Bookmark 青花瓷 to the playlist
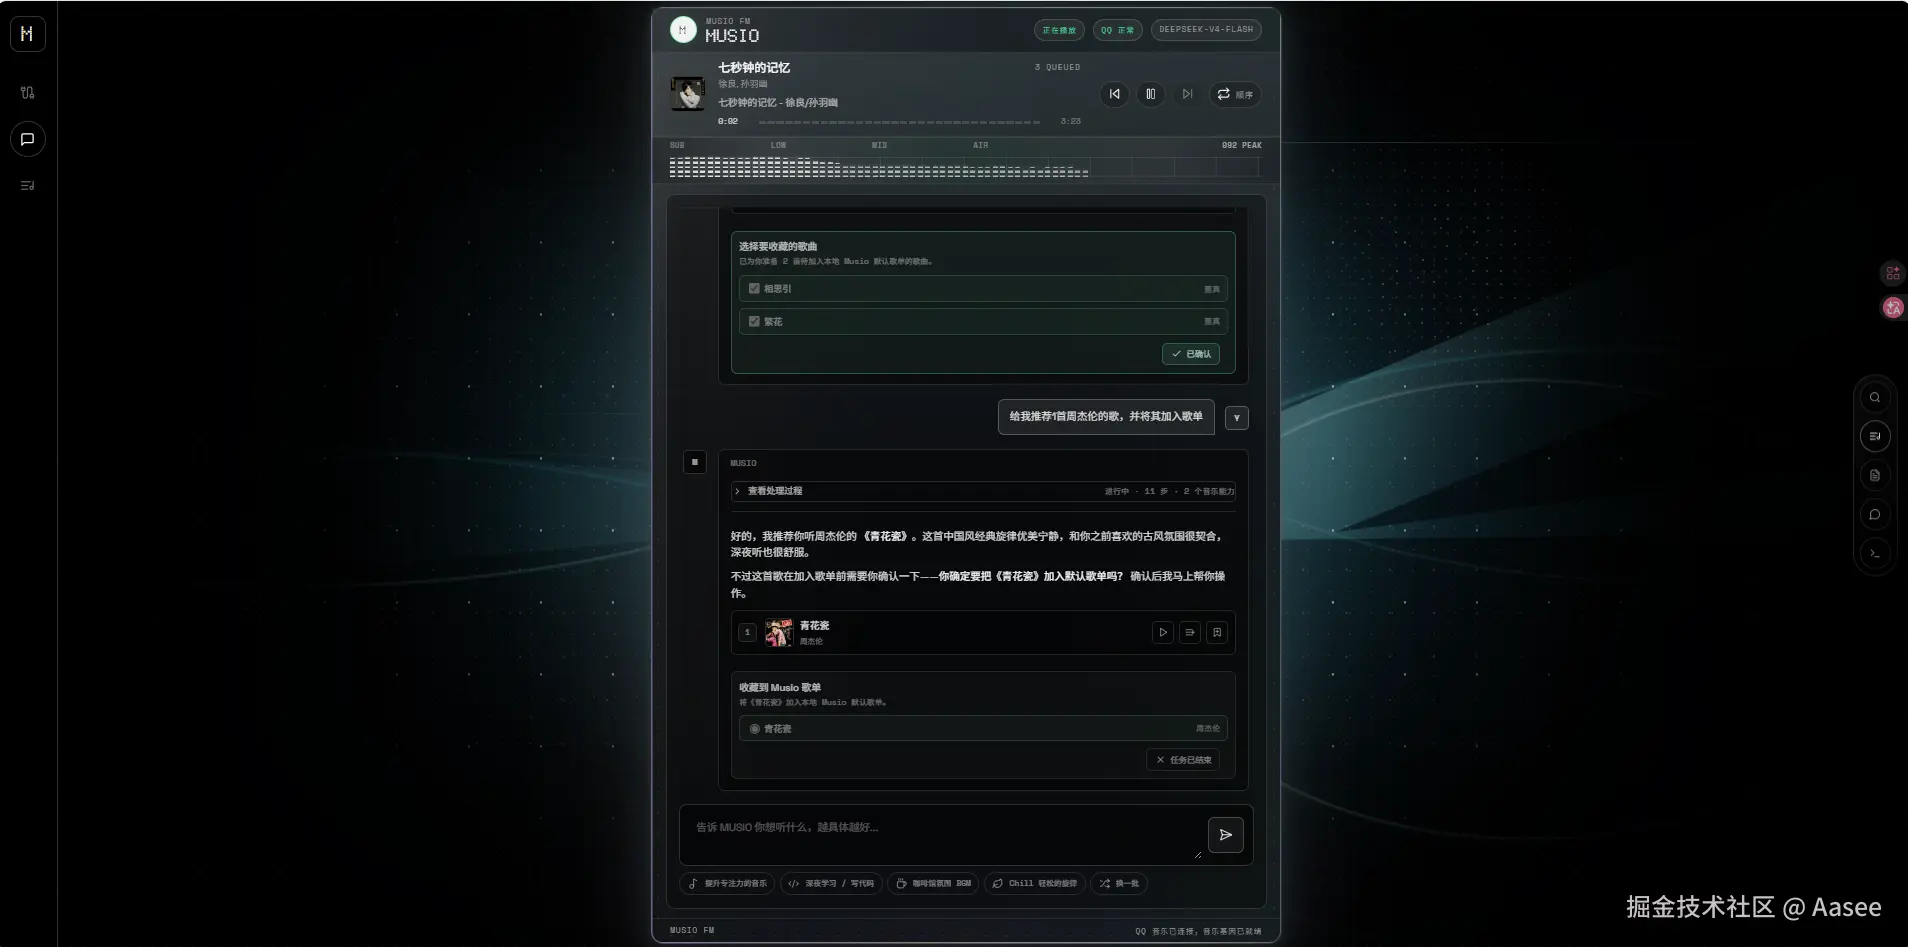The width and height of the screenshot is (1908, 947). point(1217,633)
